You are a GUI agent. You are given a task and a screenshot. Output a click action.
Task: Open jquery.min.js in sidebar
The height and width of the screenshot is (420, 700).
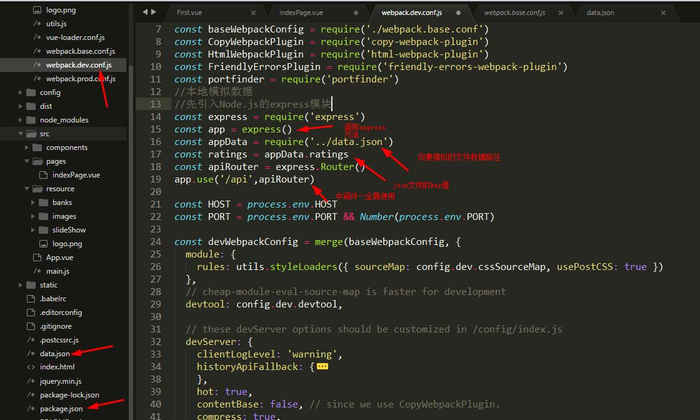point(60,381)
